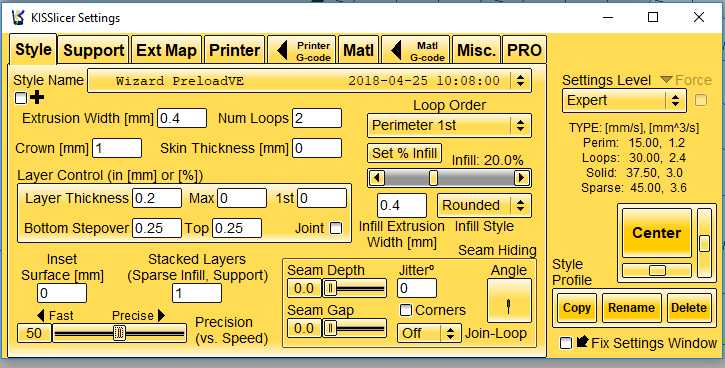The height and width of the screenshot is (368, 725).
Task: Click the KISSlicer logo in the title bar
Action: (18, 17)
